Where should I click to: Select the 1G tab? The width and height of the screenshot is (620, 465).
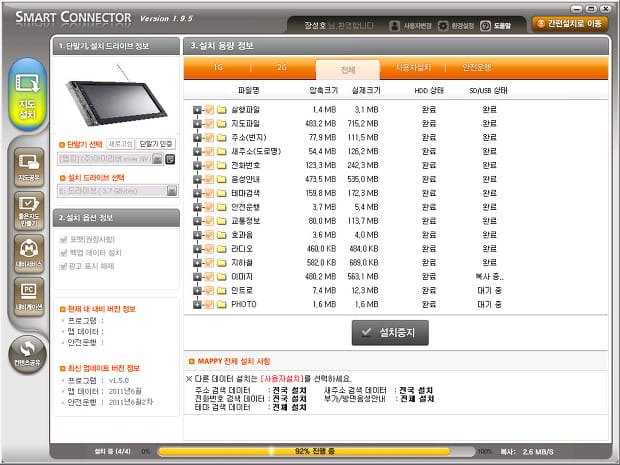coord(218,68)
